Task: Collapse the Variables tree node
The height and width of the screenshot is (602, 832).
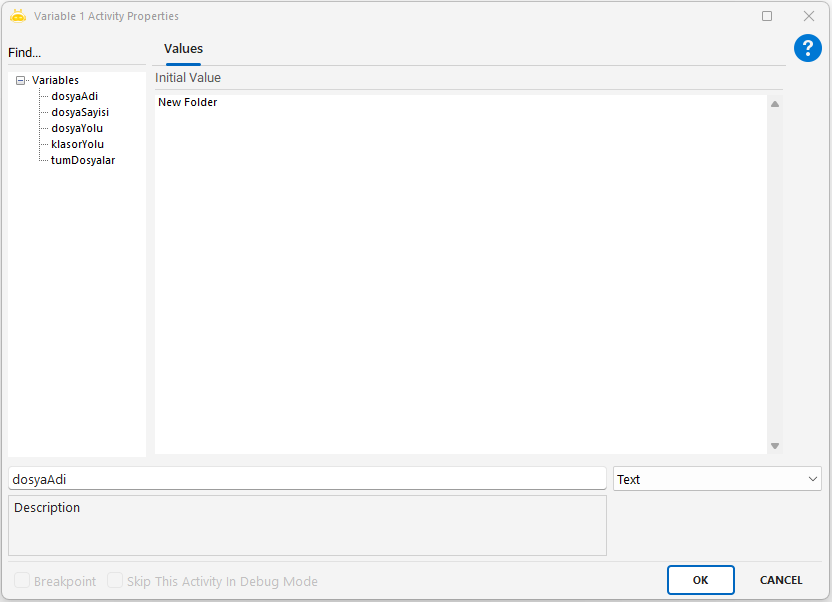Action: click(20, 81)
